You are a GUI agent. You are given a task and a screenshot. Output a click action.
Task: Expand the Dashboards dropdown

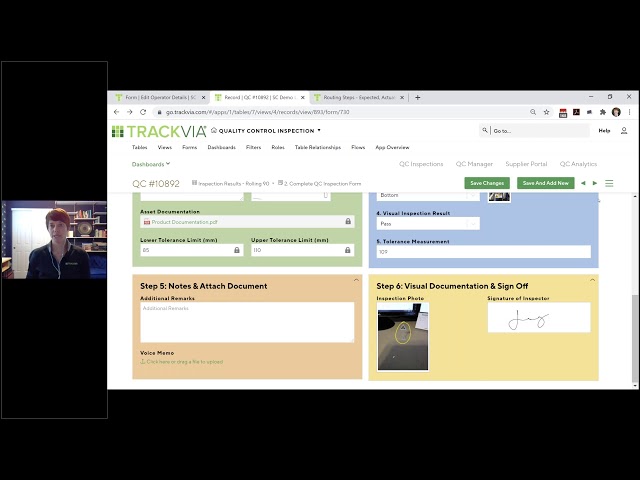click(151, 164)
